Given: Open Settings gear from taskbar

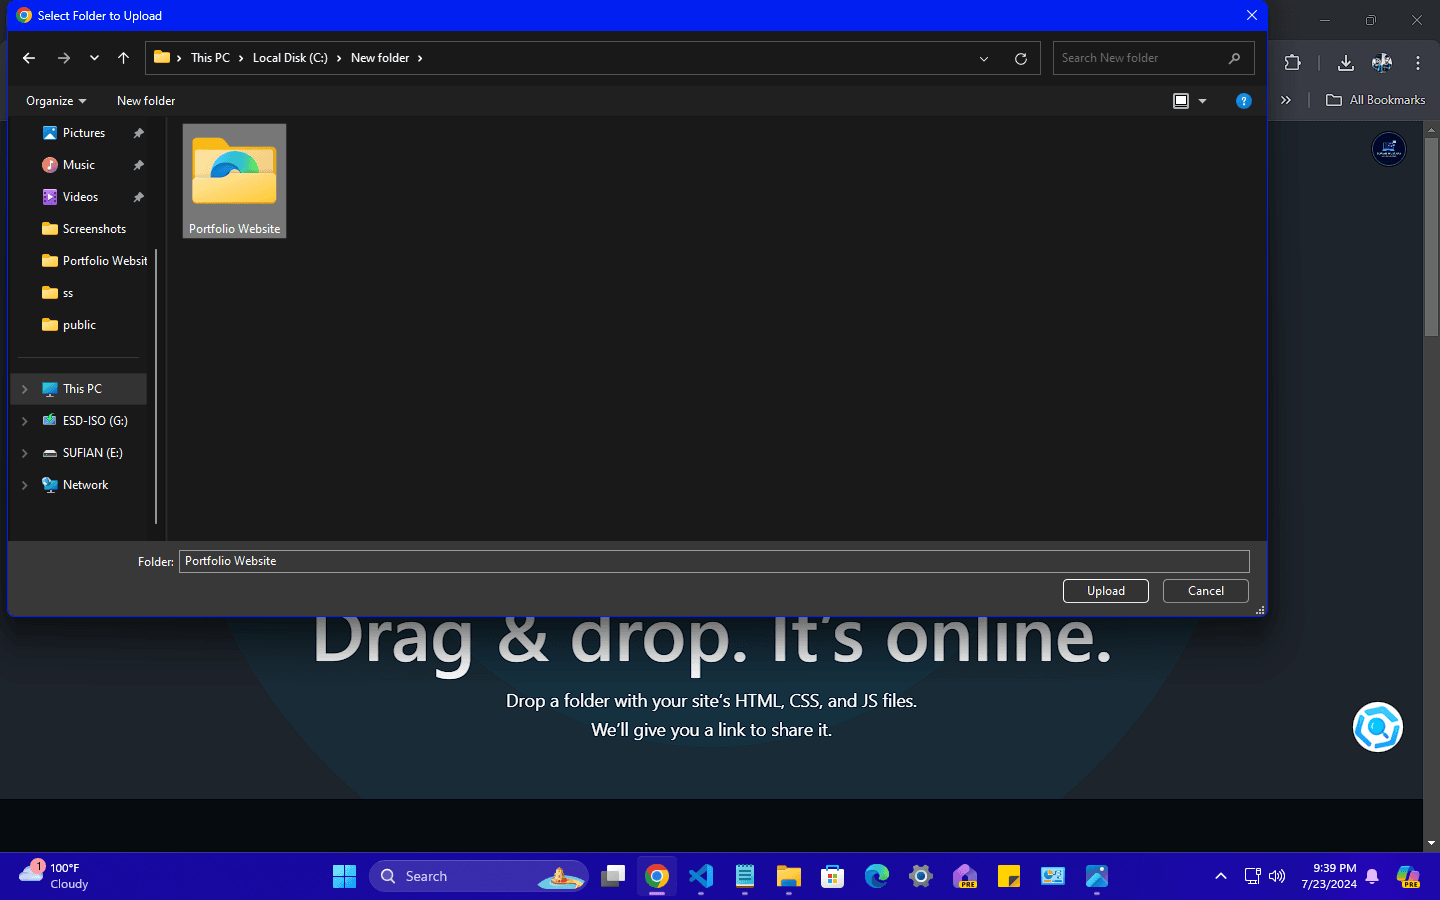Looking at the screenshot, I should coord(921,876).
